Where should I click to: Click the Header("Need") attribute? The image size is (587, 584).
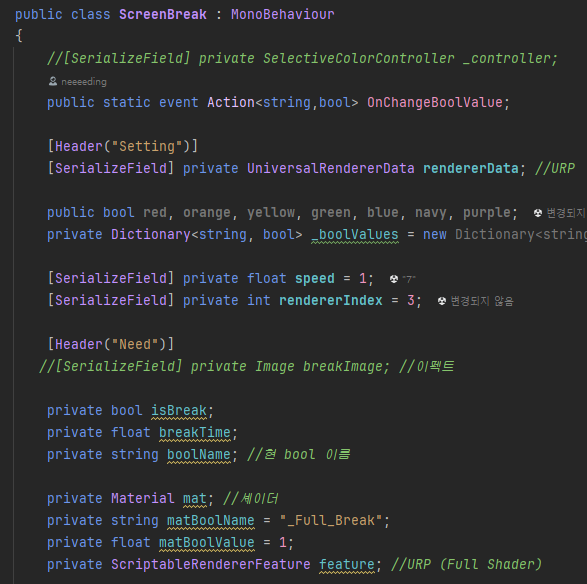[x=111, y=344]
